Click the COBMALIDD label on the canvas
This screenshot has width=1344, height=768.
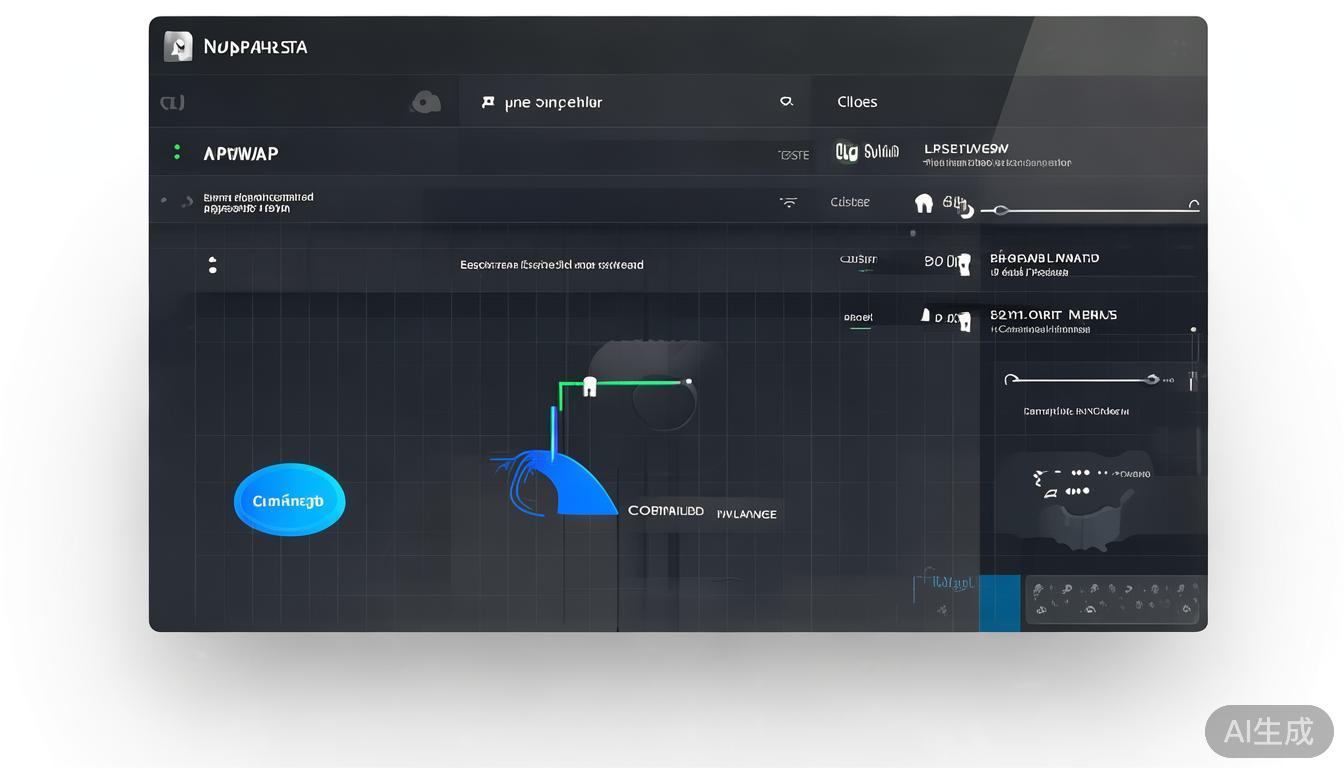tap(666, 511)
